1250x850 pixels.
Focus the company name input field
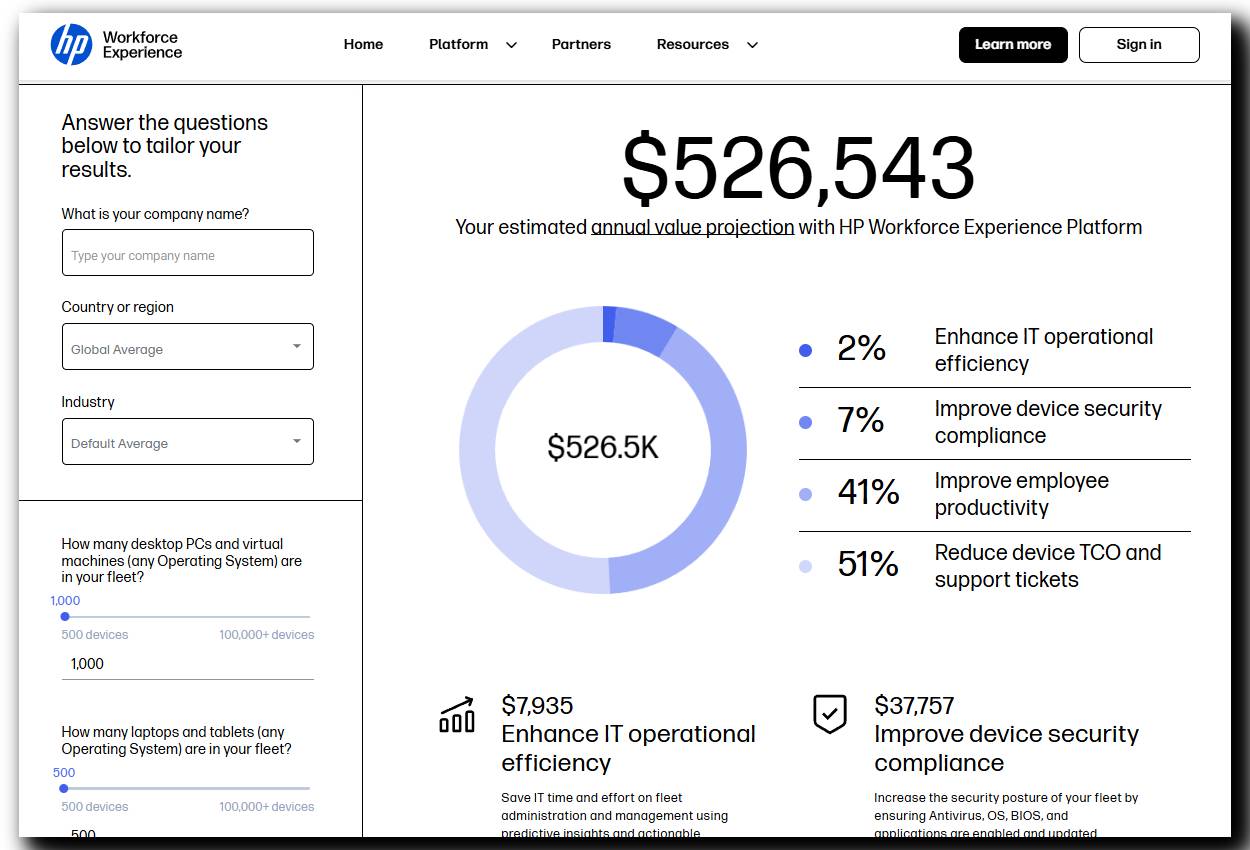(188, 253)
